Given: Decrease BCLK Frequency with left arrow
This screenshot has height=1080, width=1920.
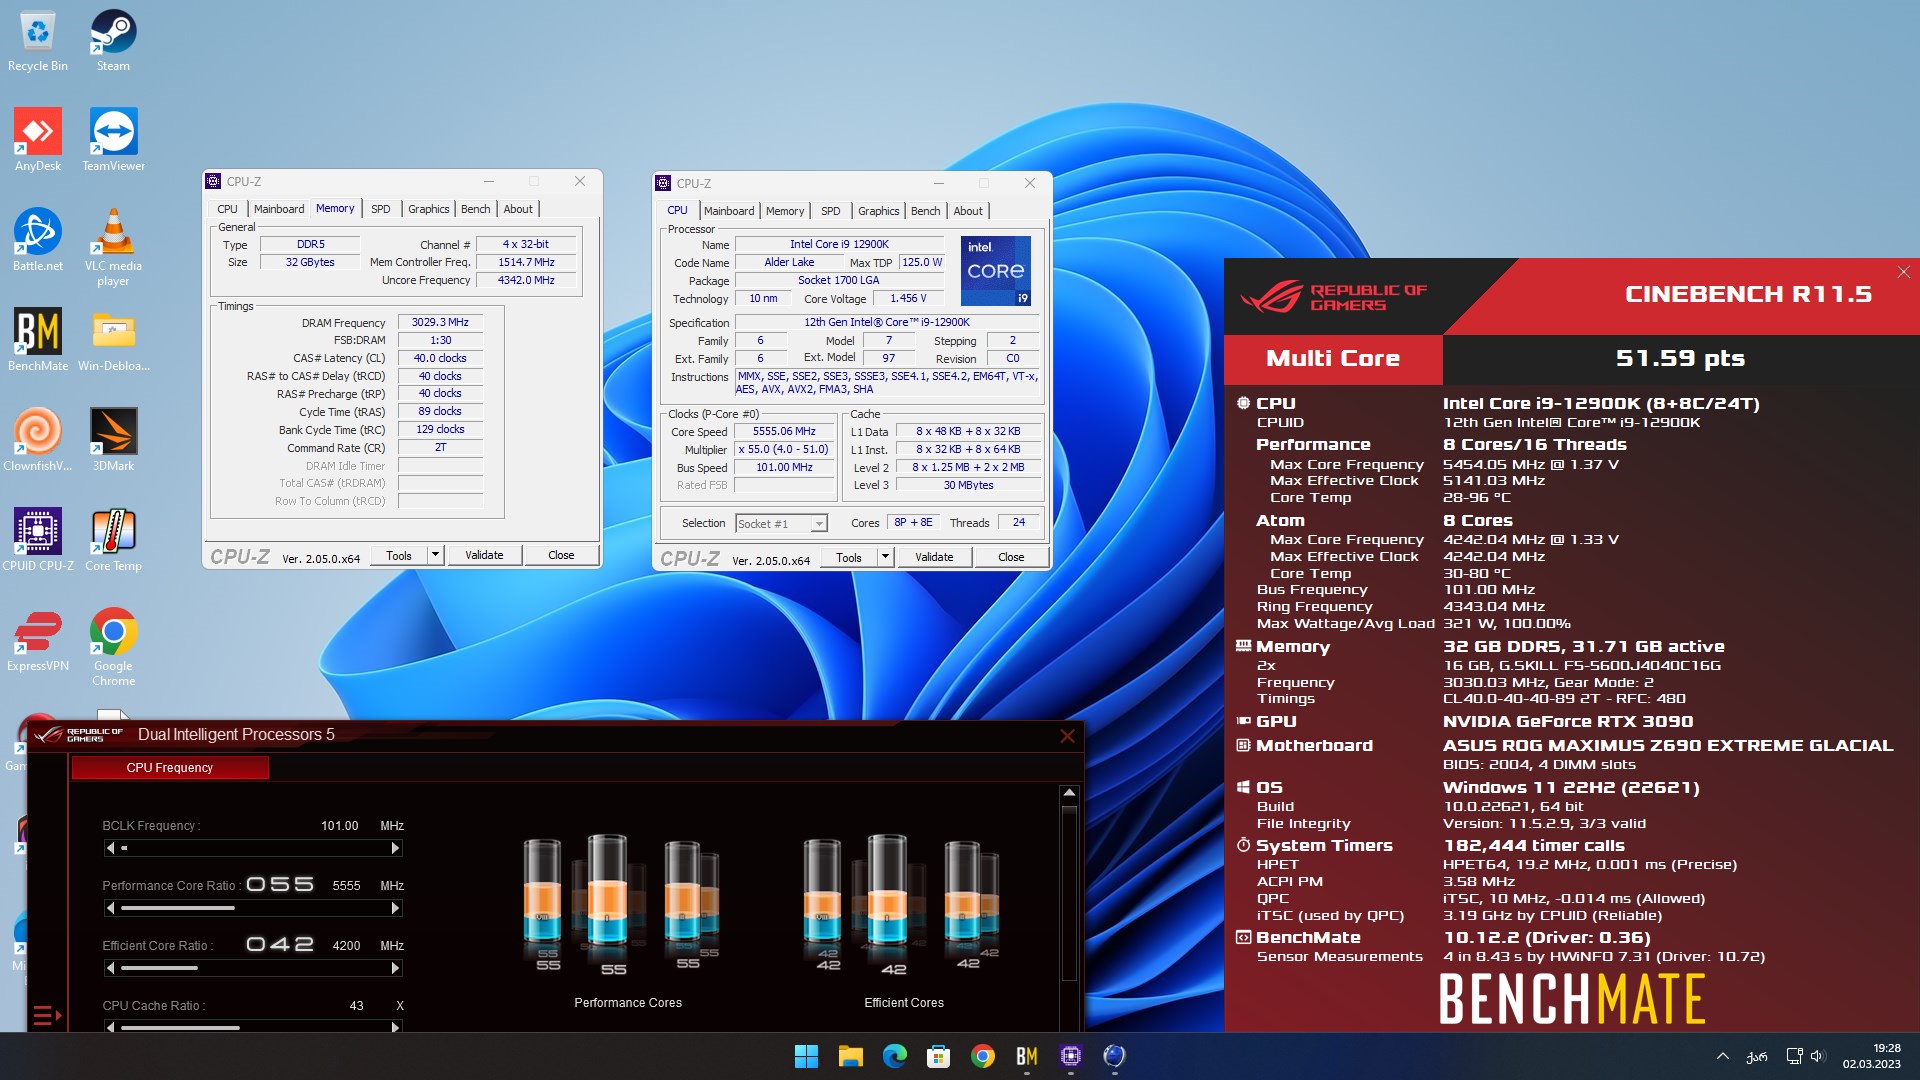Looking at the screenshot, I should click(x=110, y=848).
